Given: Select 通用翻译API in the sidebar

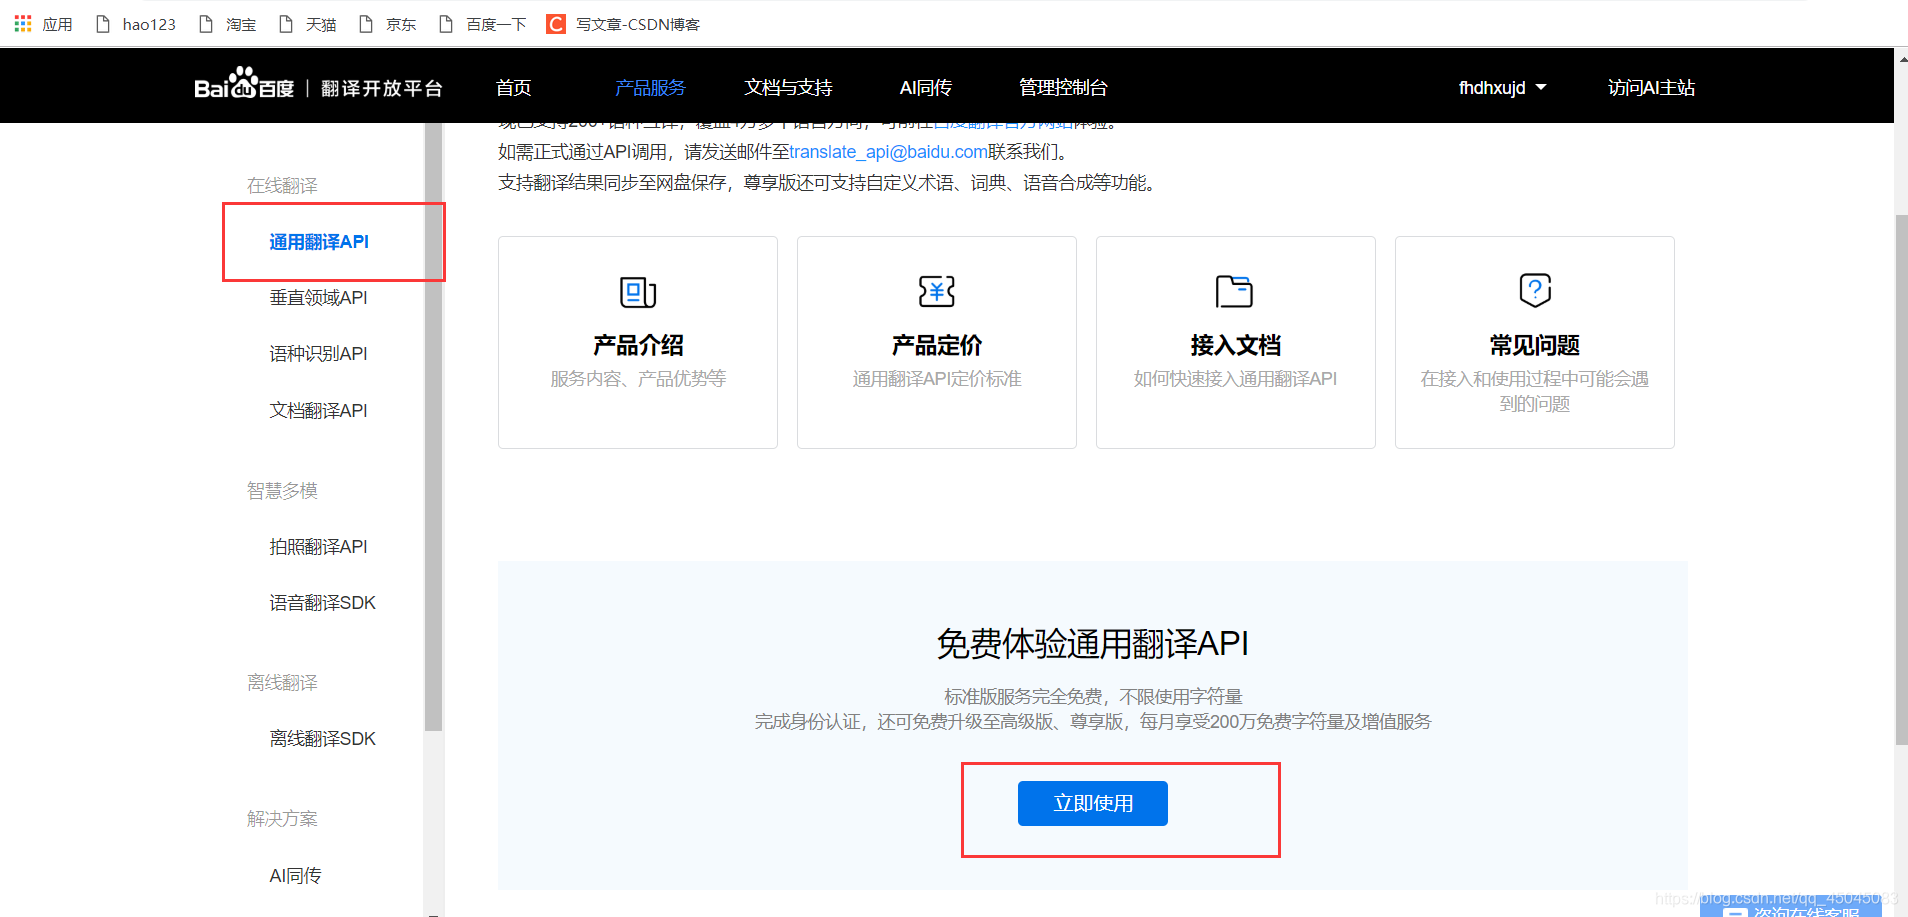Looking at the screenshot, I should (x=319, y=242).
